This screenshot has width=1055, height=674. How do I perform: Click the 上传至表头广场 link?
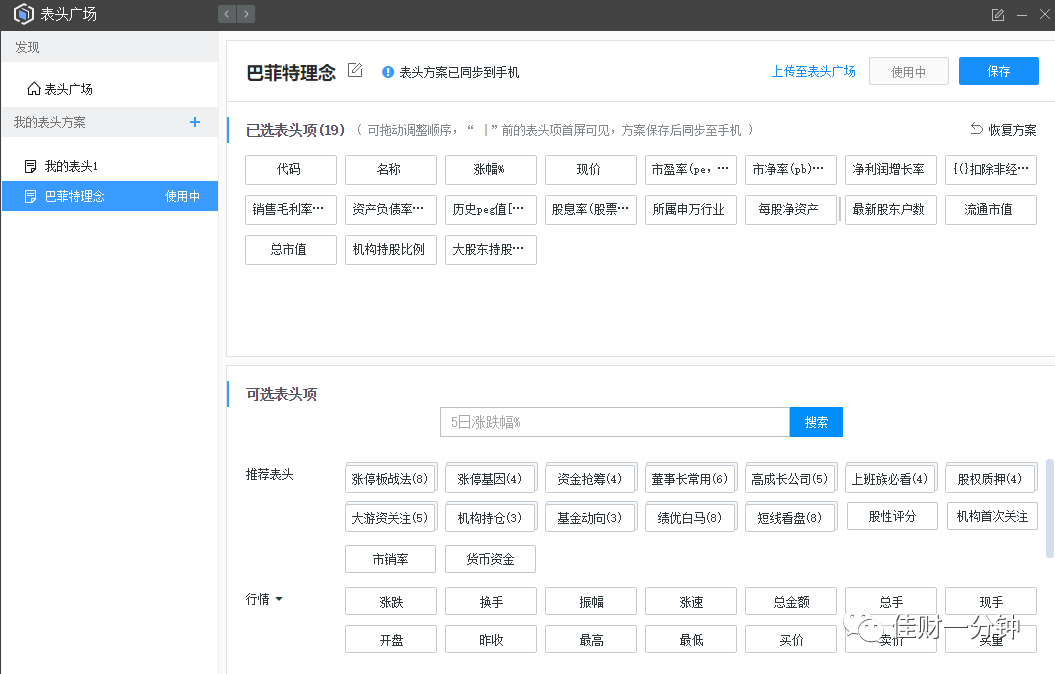tap(813, 71)
